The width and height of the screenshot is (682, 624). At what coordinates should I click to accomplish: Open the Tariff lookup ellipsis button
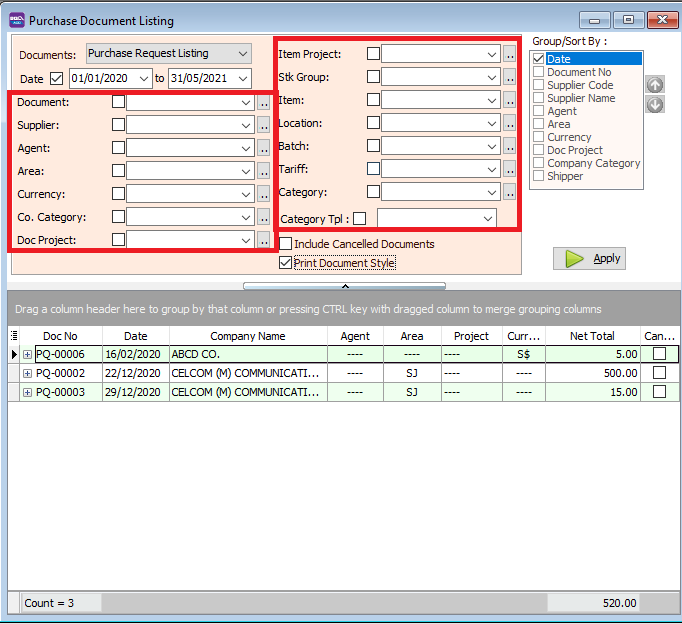509,169
